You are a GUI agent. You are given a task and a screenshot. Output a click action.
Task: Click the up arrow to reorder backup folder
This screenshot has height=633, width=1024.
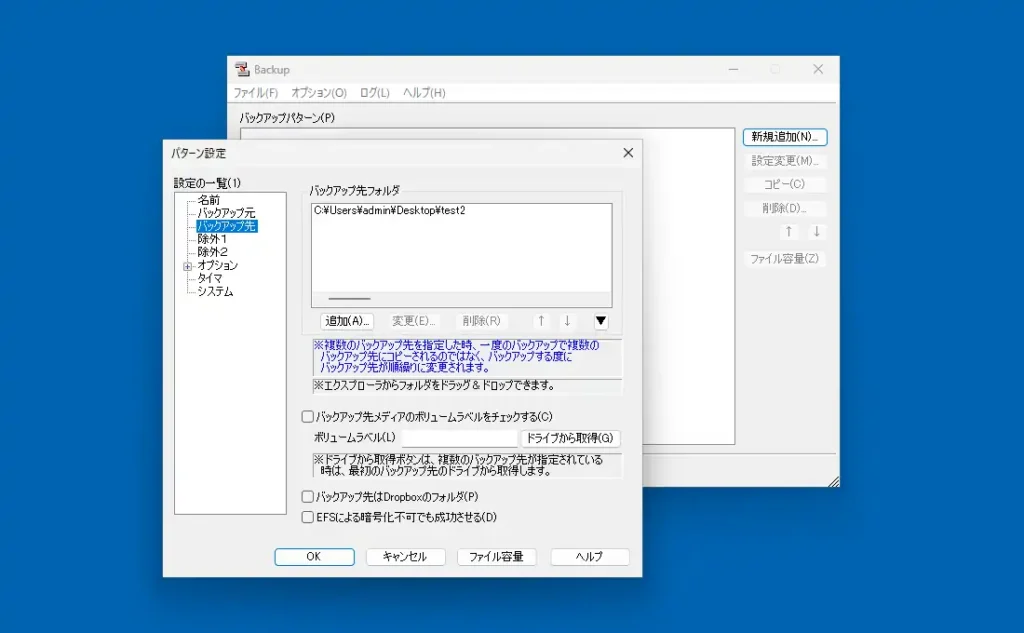click(x=540, y=321)
